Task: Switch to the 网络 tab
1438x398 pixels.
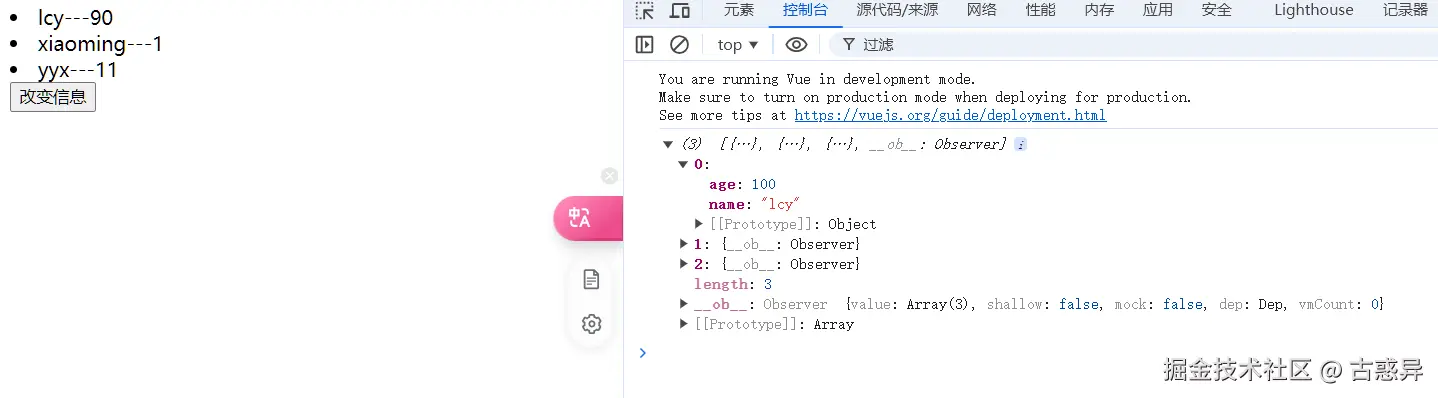Action: point(982,10)
